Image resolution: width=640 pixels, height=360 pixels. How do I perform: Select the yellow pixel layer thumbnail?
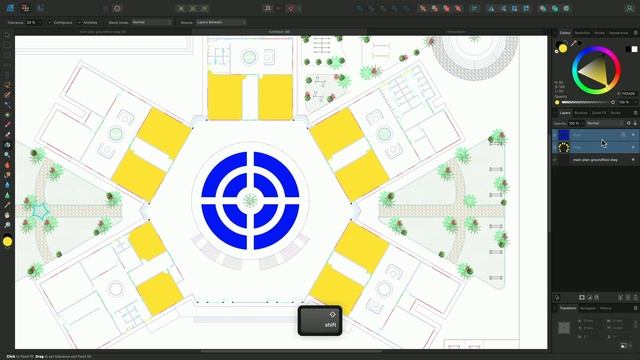564,147
